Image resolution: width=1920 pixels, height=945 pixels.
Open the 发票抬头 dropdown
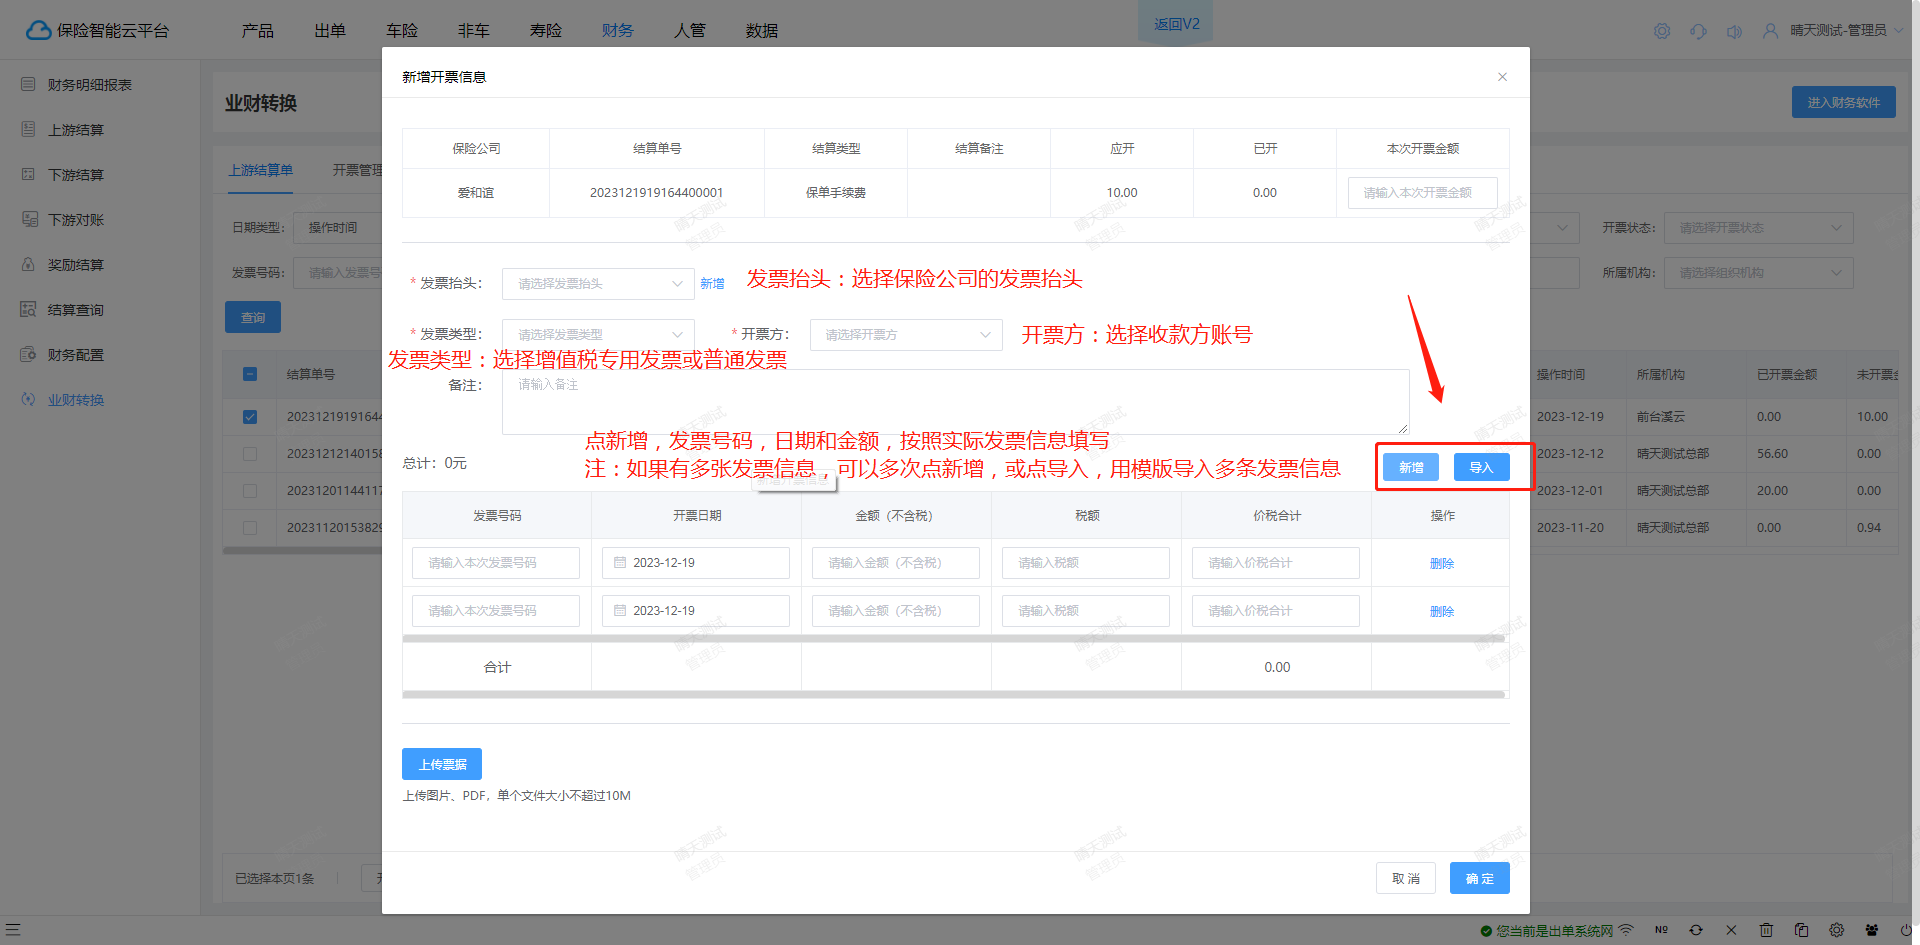[598, 284]
